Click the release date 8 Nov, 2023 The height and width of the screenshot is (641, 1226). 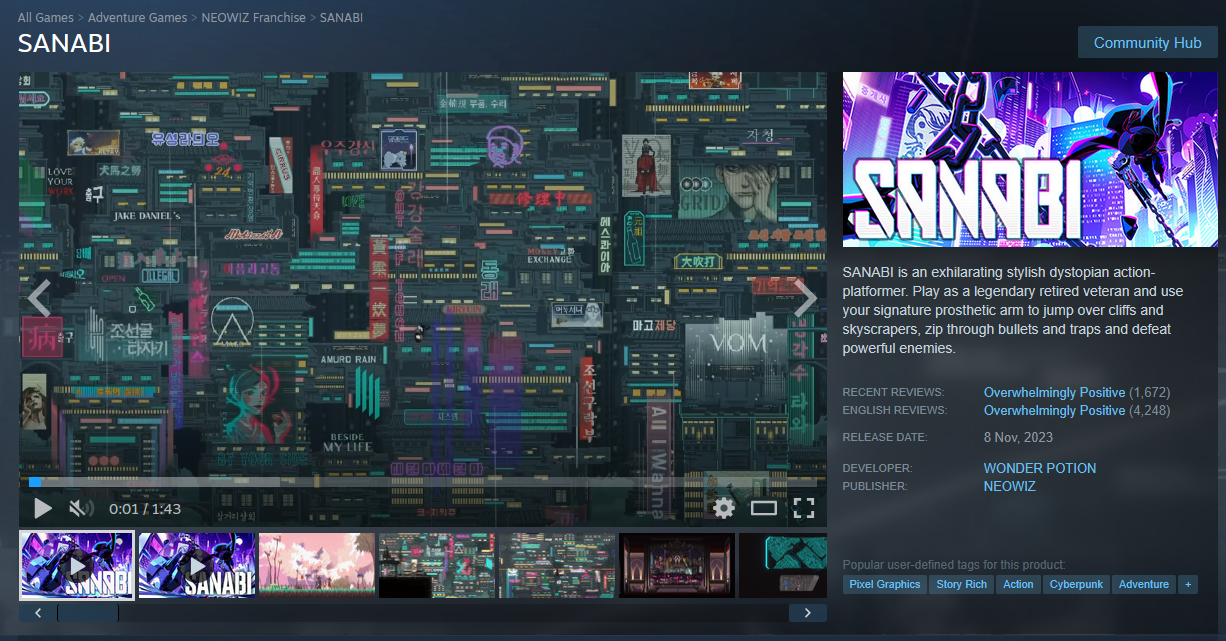tap(1018, 437)
